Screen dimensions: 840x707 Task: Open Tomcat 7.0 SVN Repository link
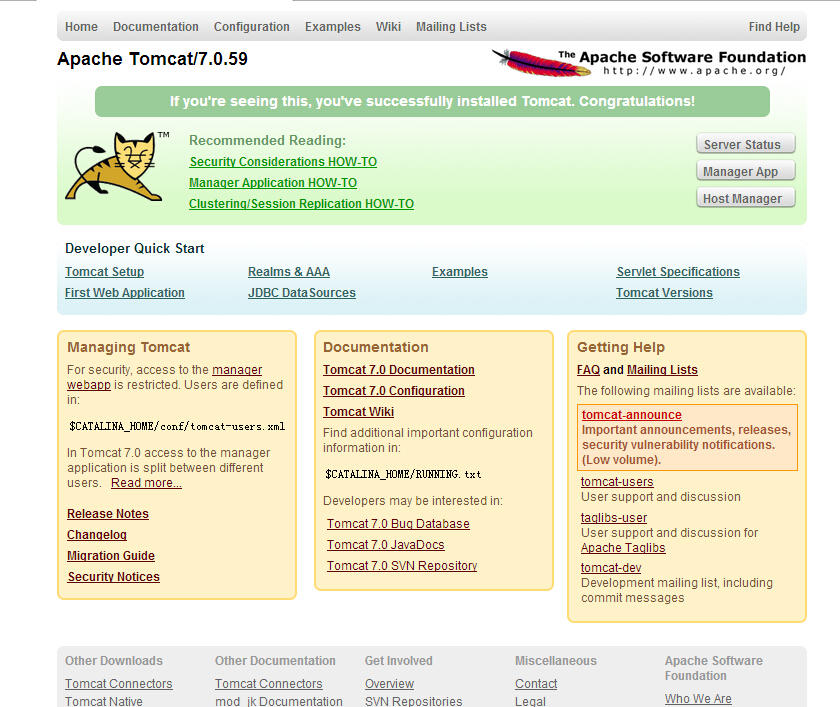402,565
